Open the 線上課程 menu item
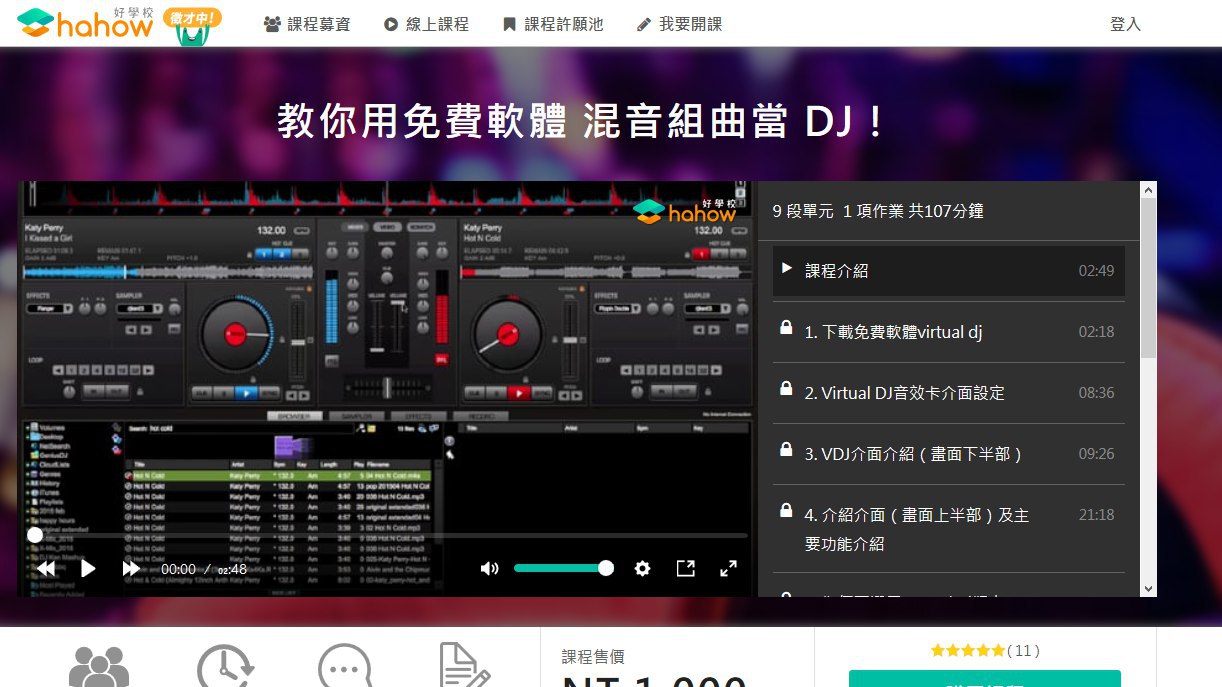 point(426,24)
